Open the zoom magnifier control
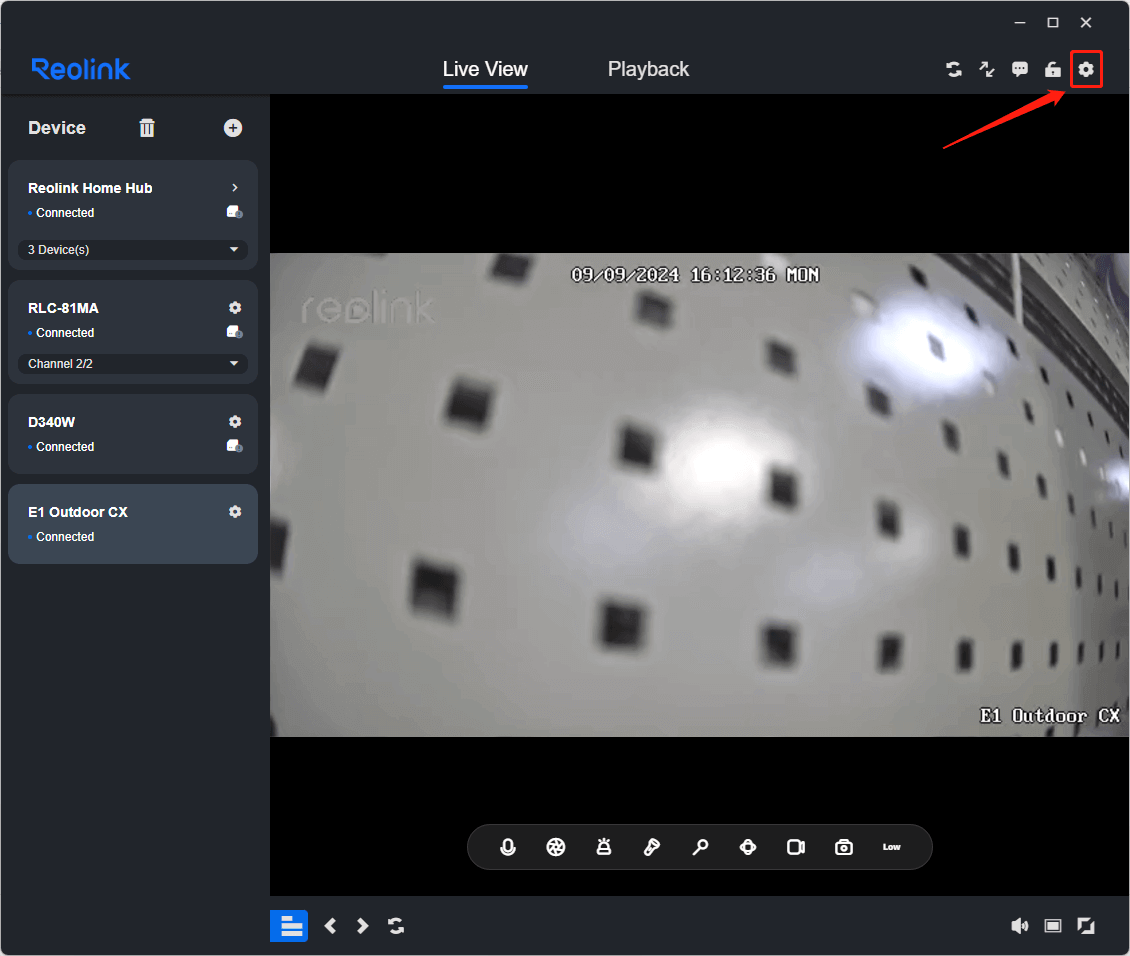Image resolution: width=1130 pixels, height=956 pixels. (700, 847)
